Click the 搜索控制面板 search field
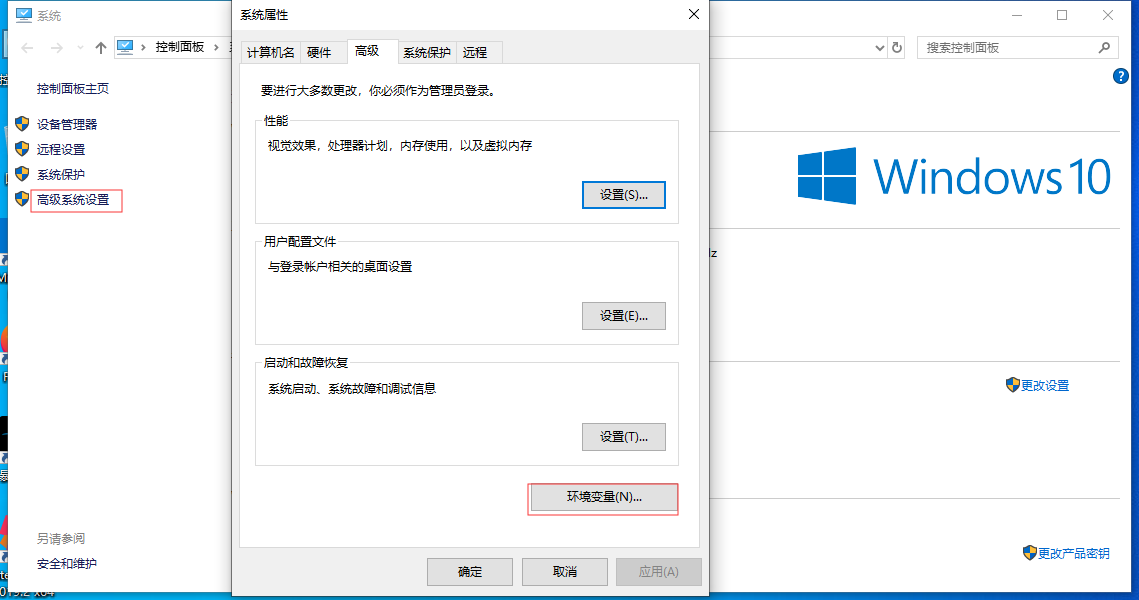The image size is (1139, 600). coord(1018,48)
